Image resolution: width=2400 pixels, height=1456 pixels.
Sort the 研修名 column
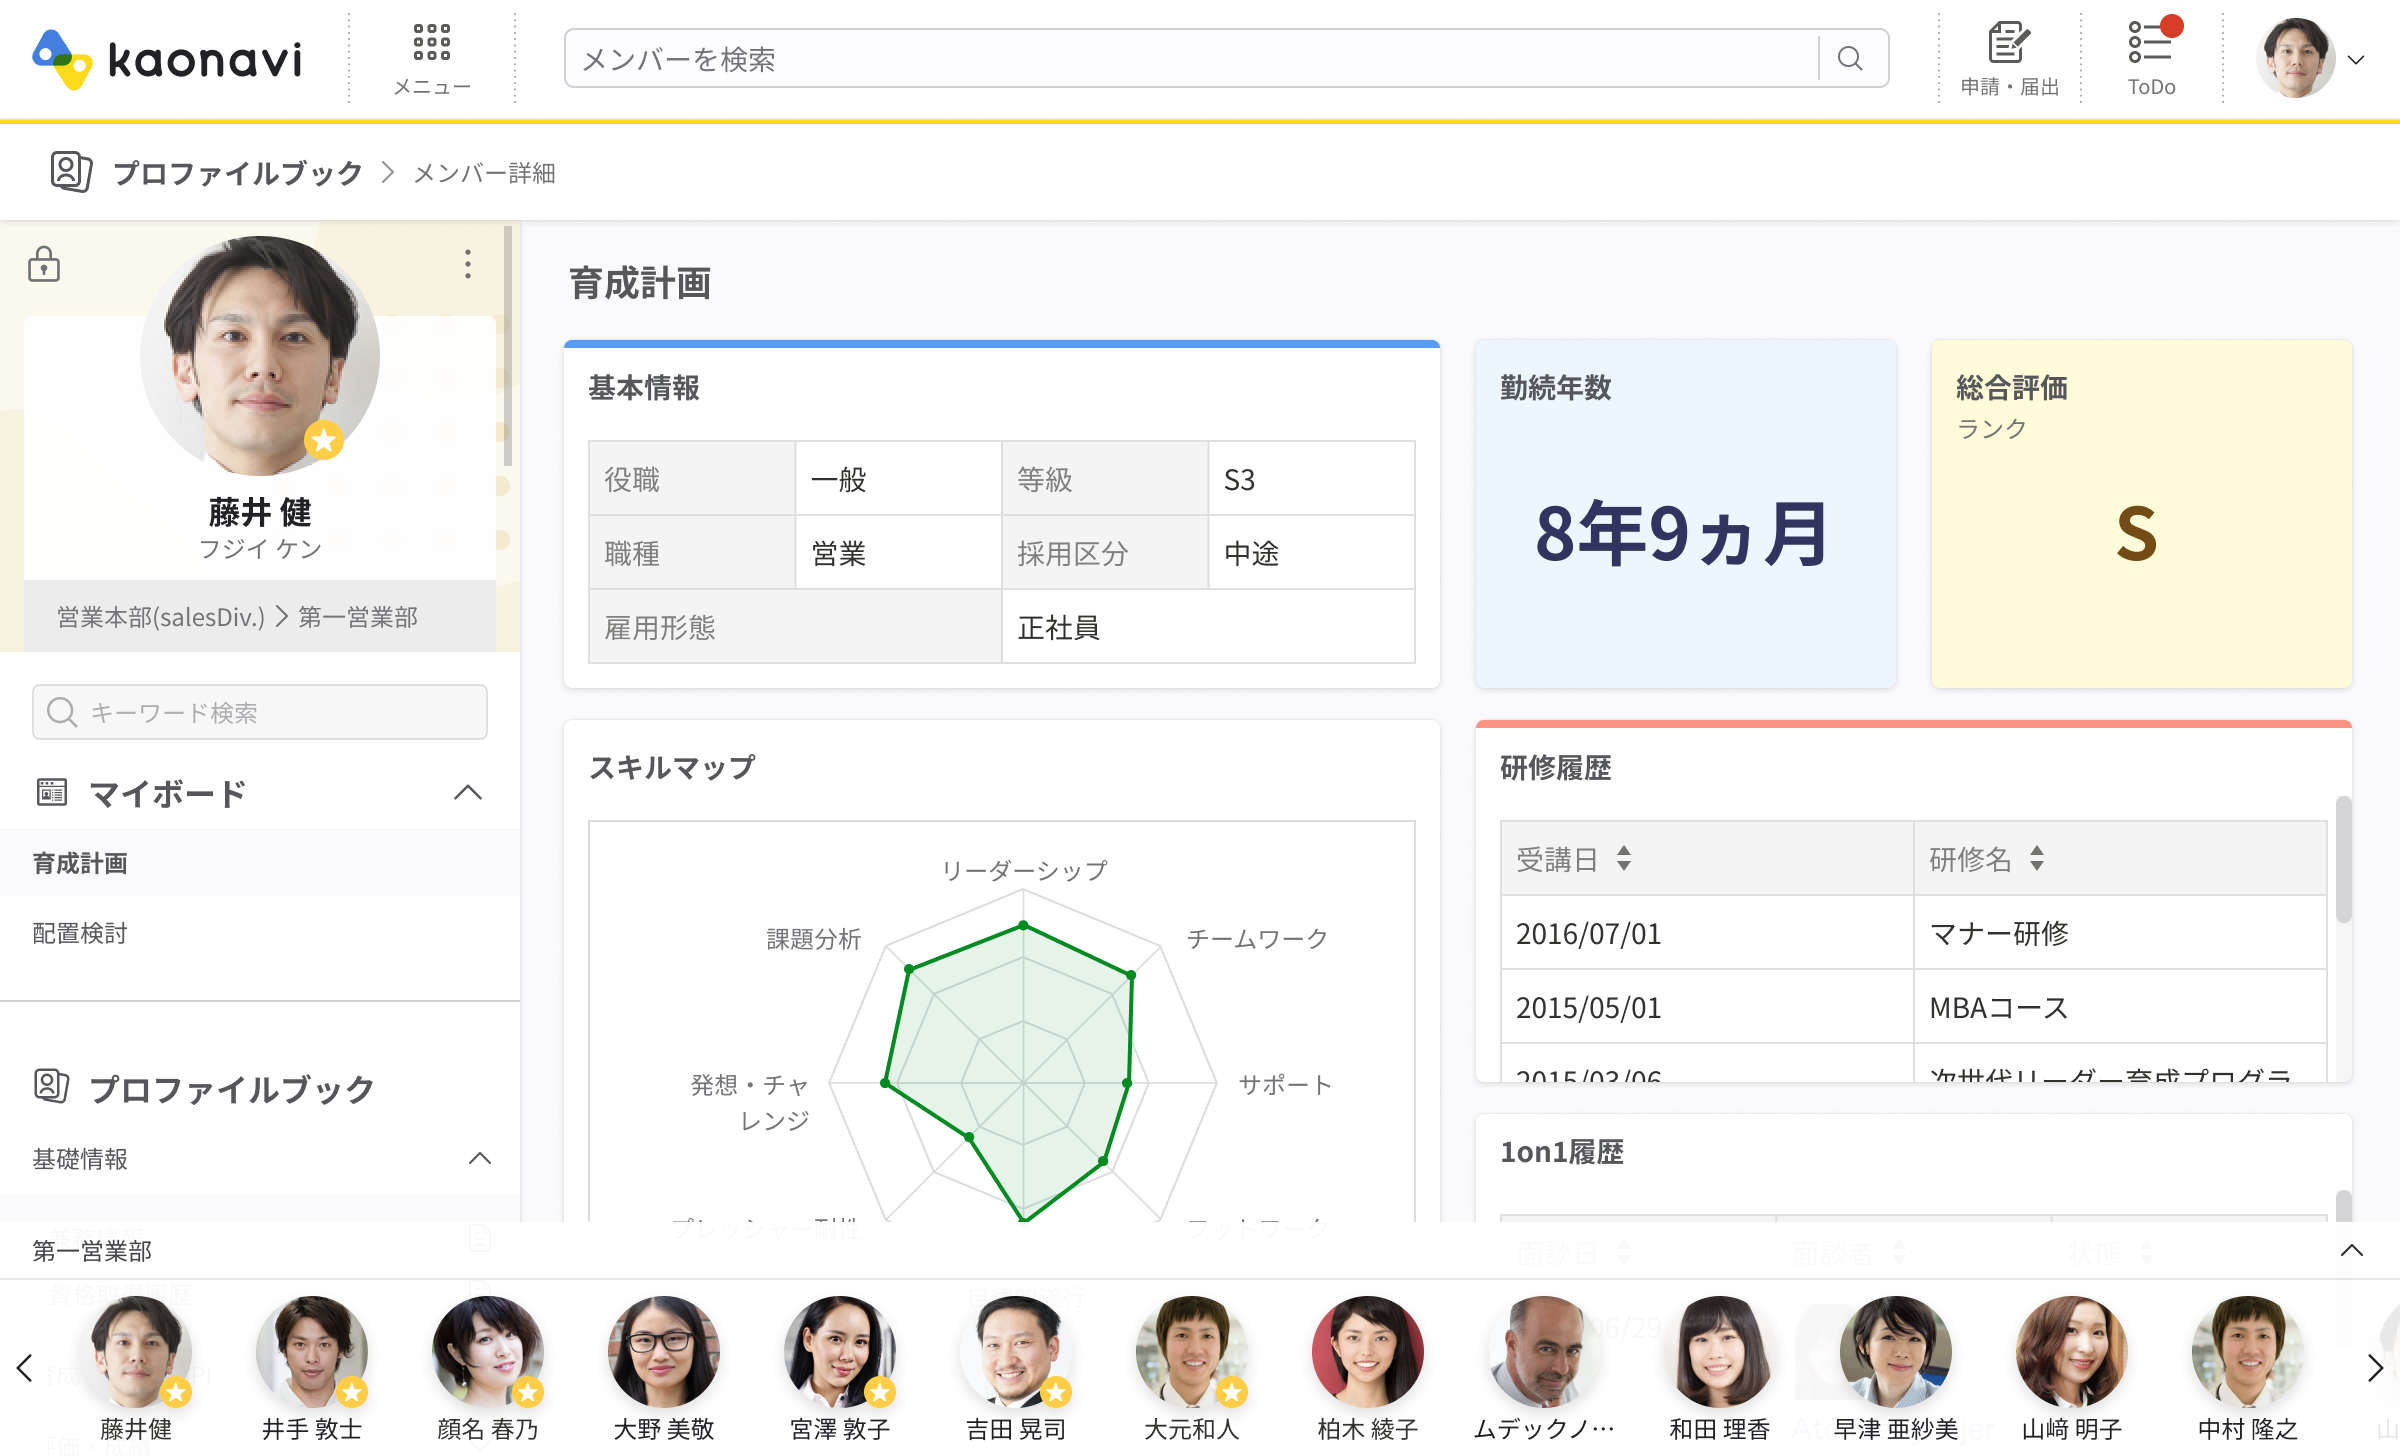2037,858
